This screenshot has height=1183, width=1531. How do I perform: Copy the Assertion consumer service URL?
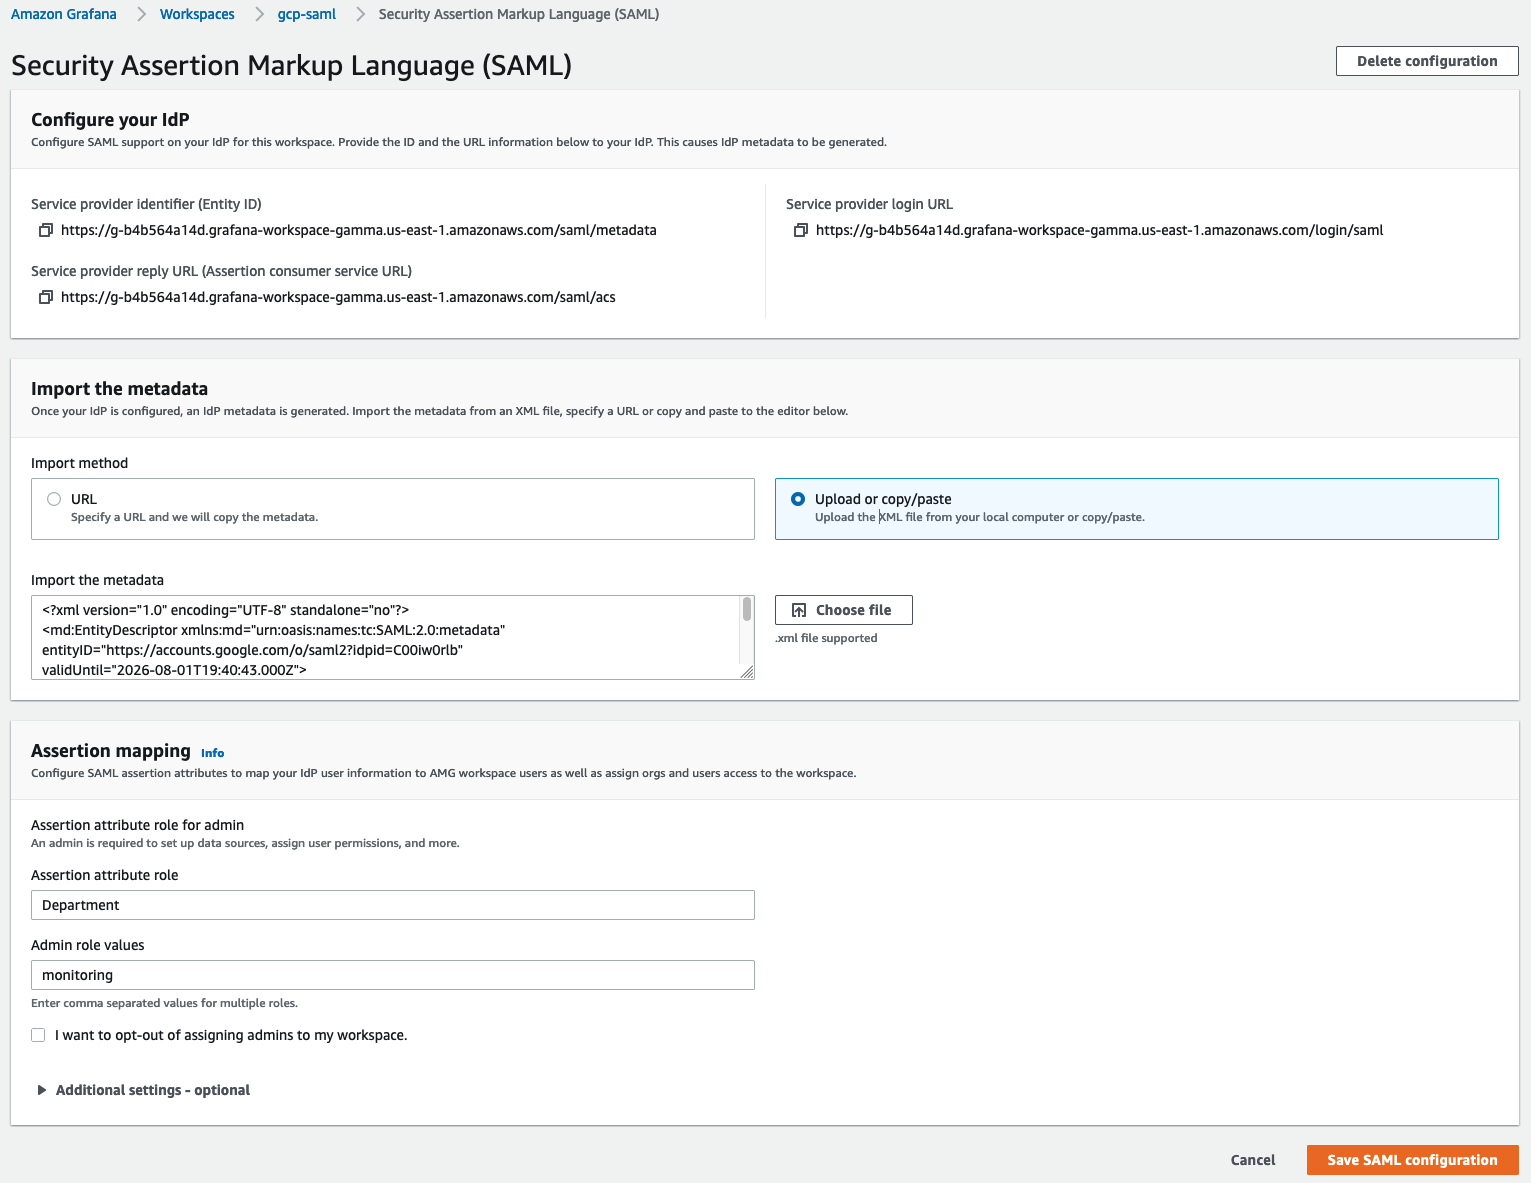45,297
